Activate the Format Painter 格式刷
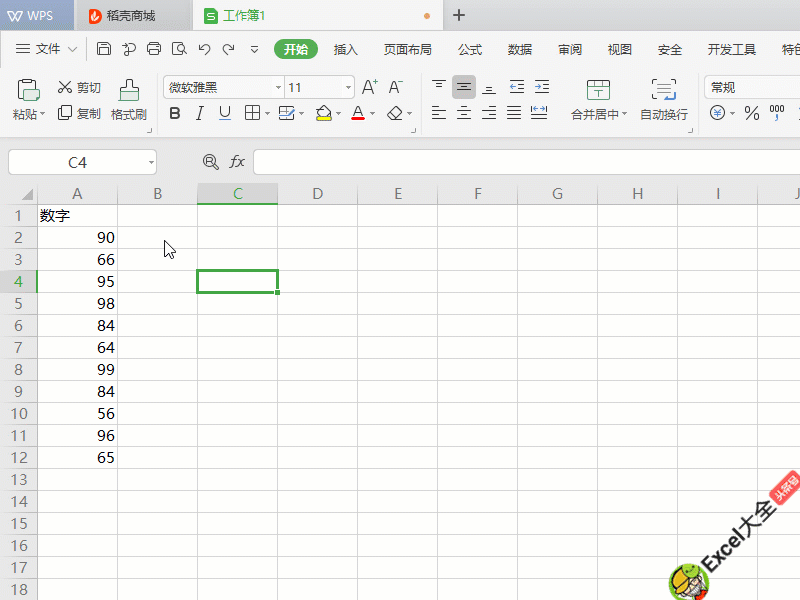This screenshot has width=800, height=600. pos(129,100)
